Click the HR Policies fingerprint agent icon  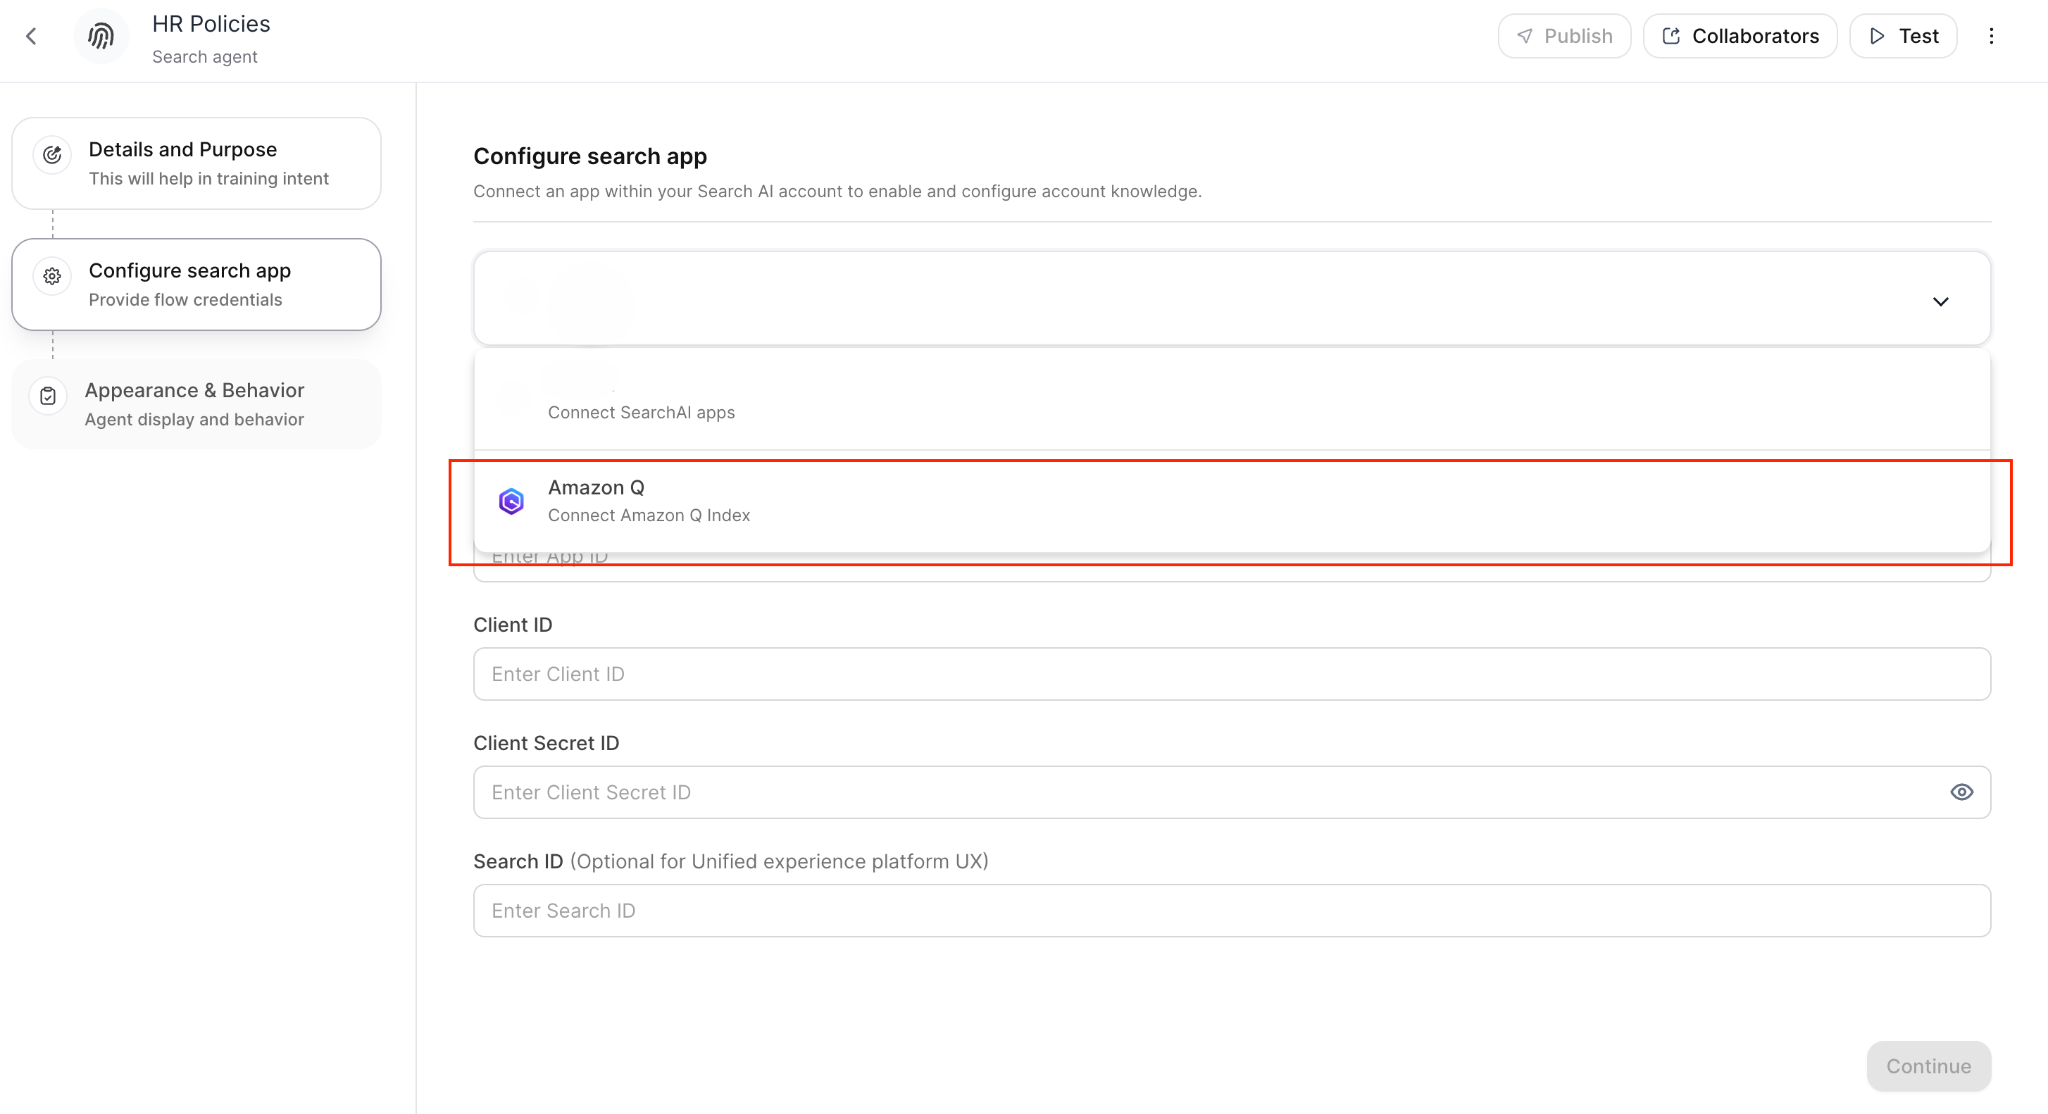tap(101, 36)
